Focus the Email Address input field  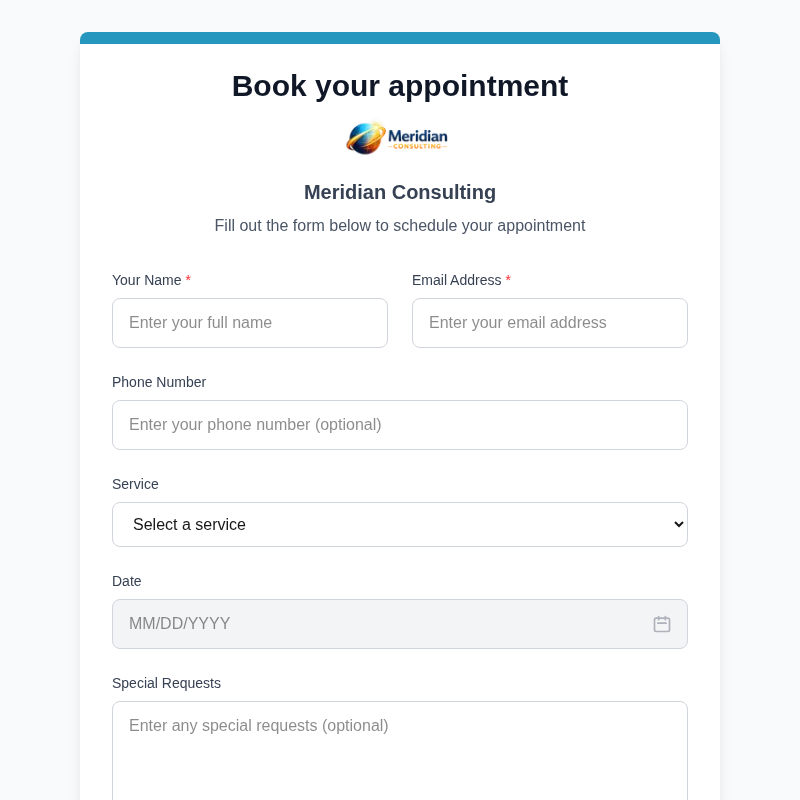[550, 323]
